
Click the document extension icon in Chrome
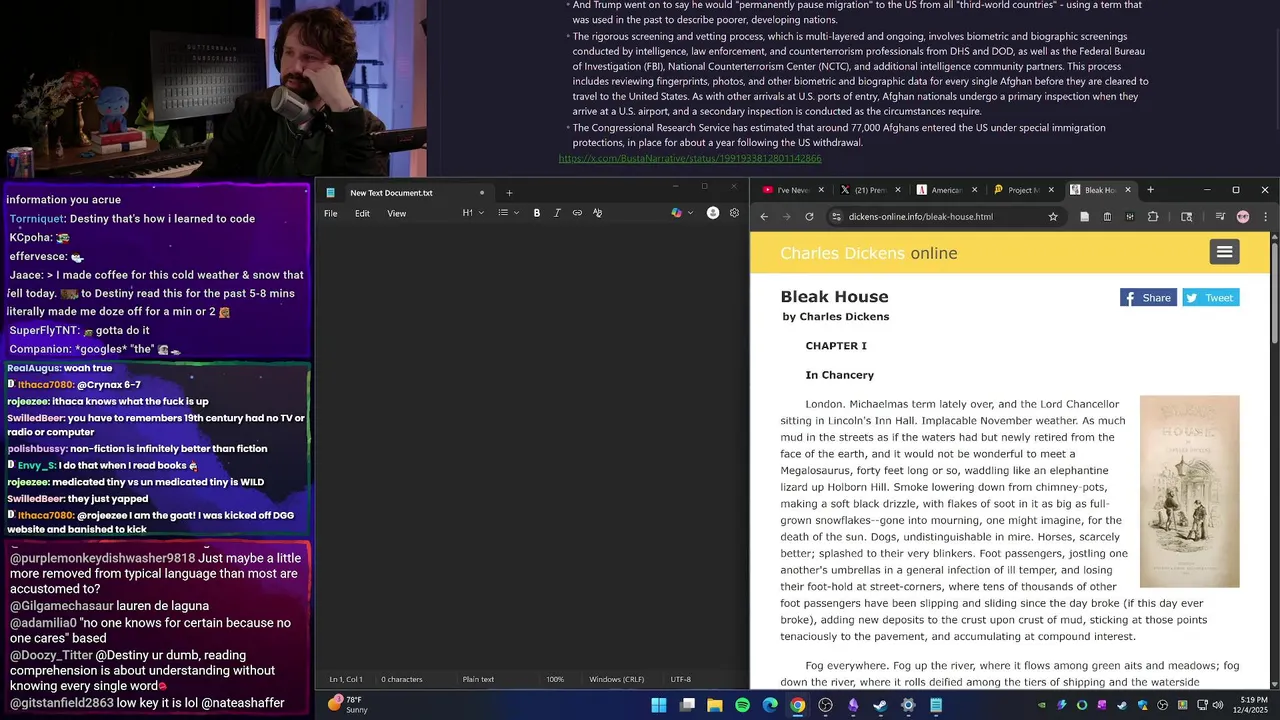(x=1084, y=217)
